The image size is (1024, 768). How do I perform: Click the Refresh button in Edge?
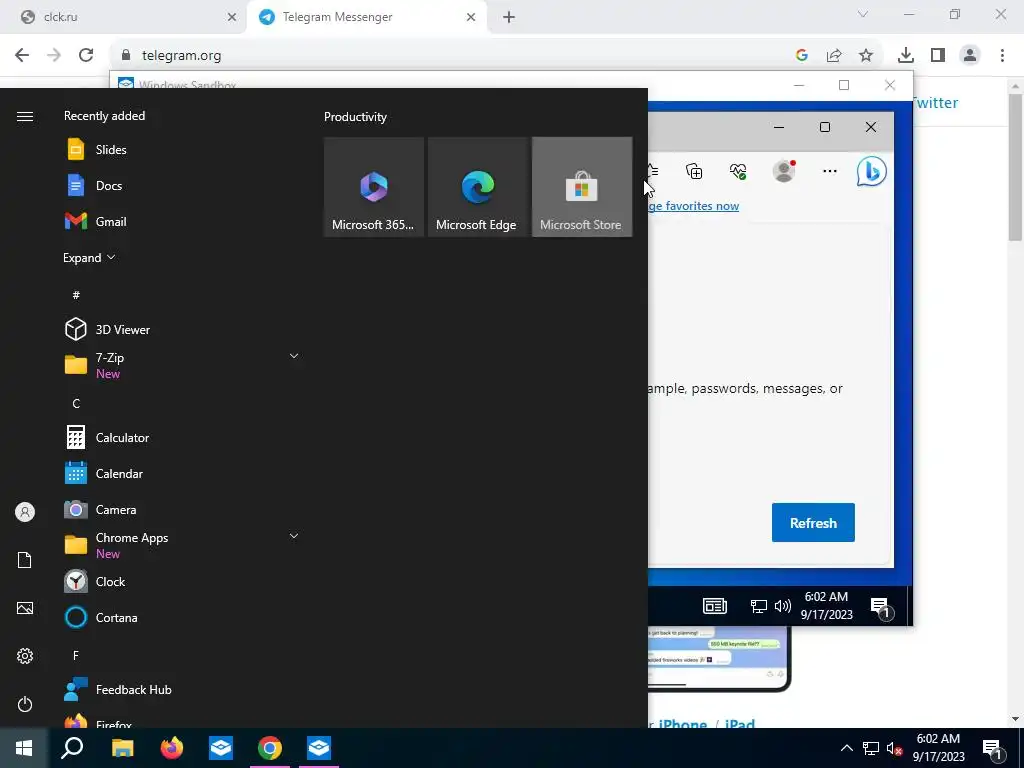tap(813, 522)
